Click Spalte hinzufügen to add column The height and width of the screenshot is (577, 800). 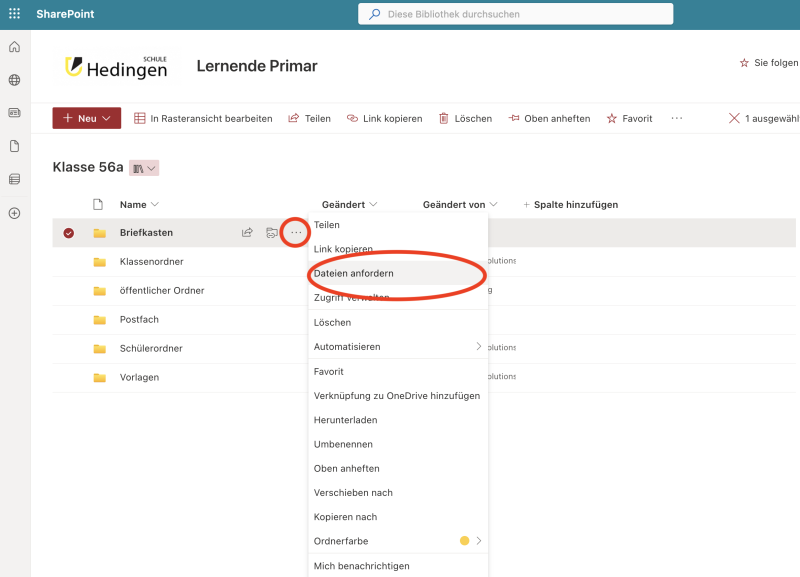click(570, 205)
